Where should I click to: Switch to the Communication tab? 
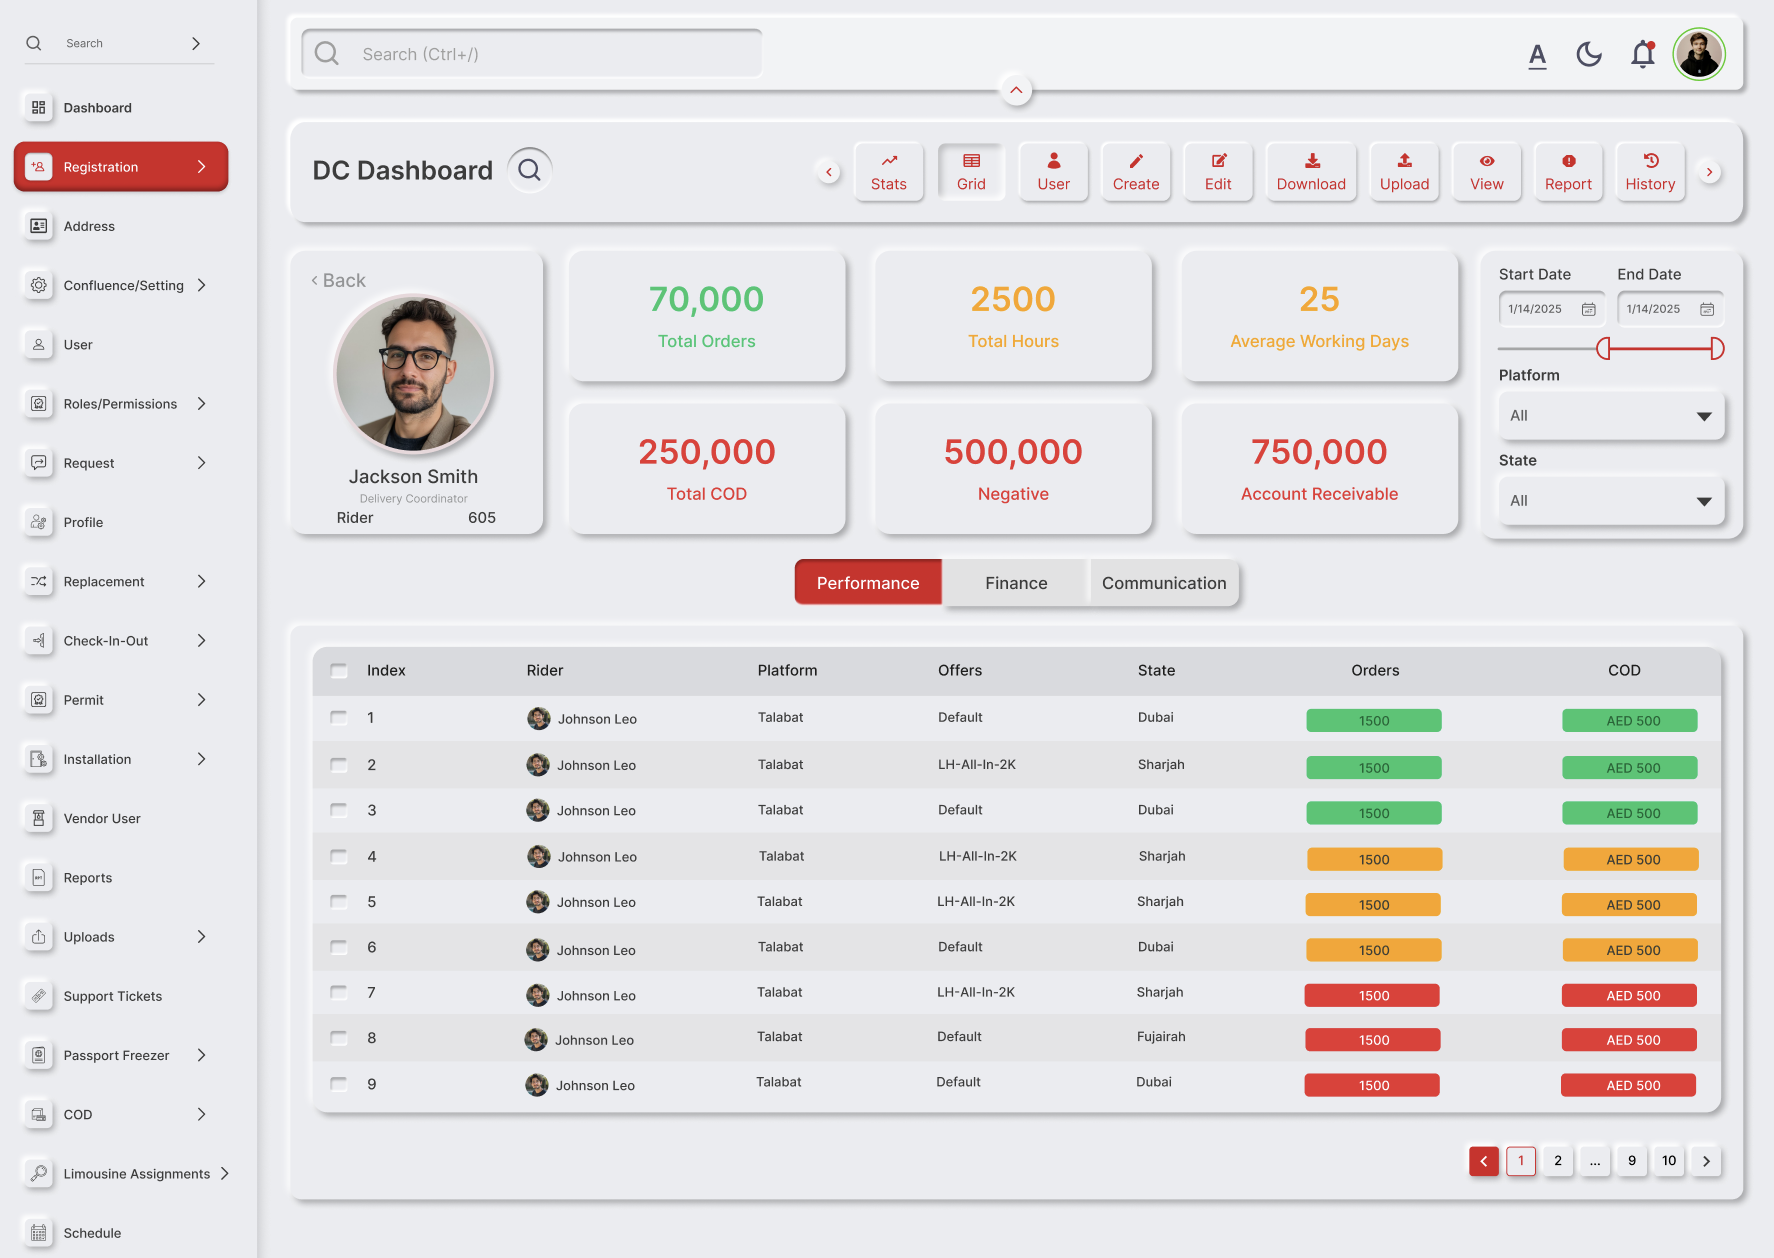point(1163,583)
